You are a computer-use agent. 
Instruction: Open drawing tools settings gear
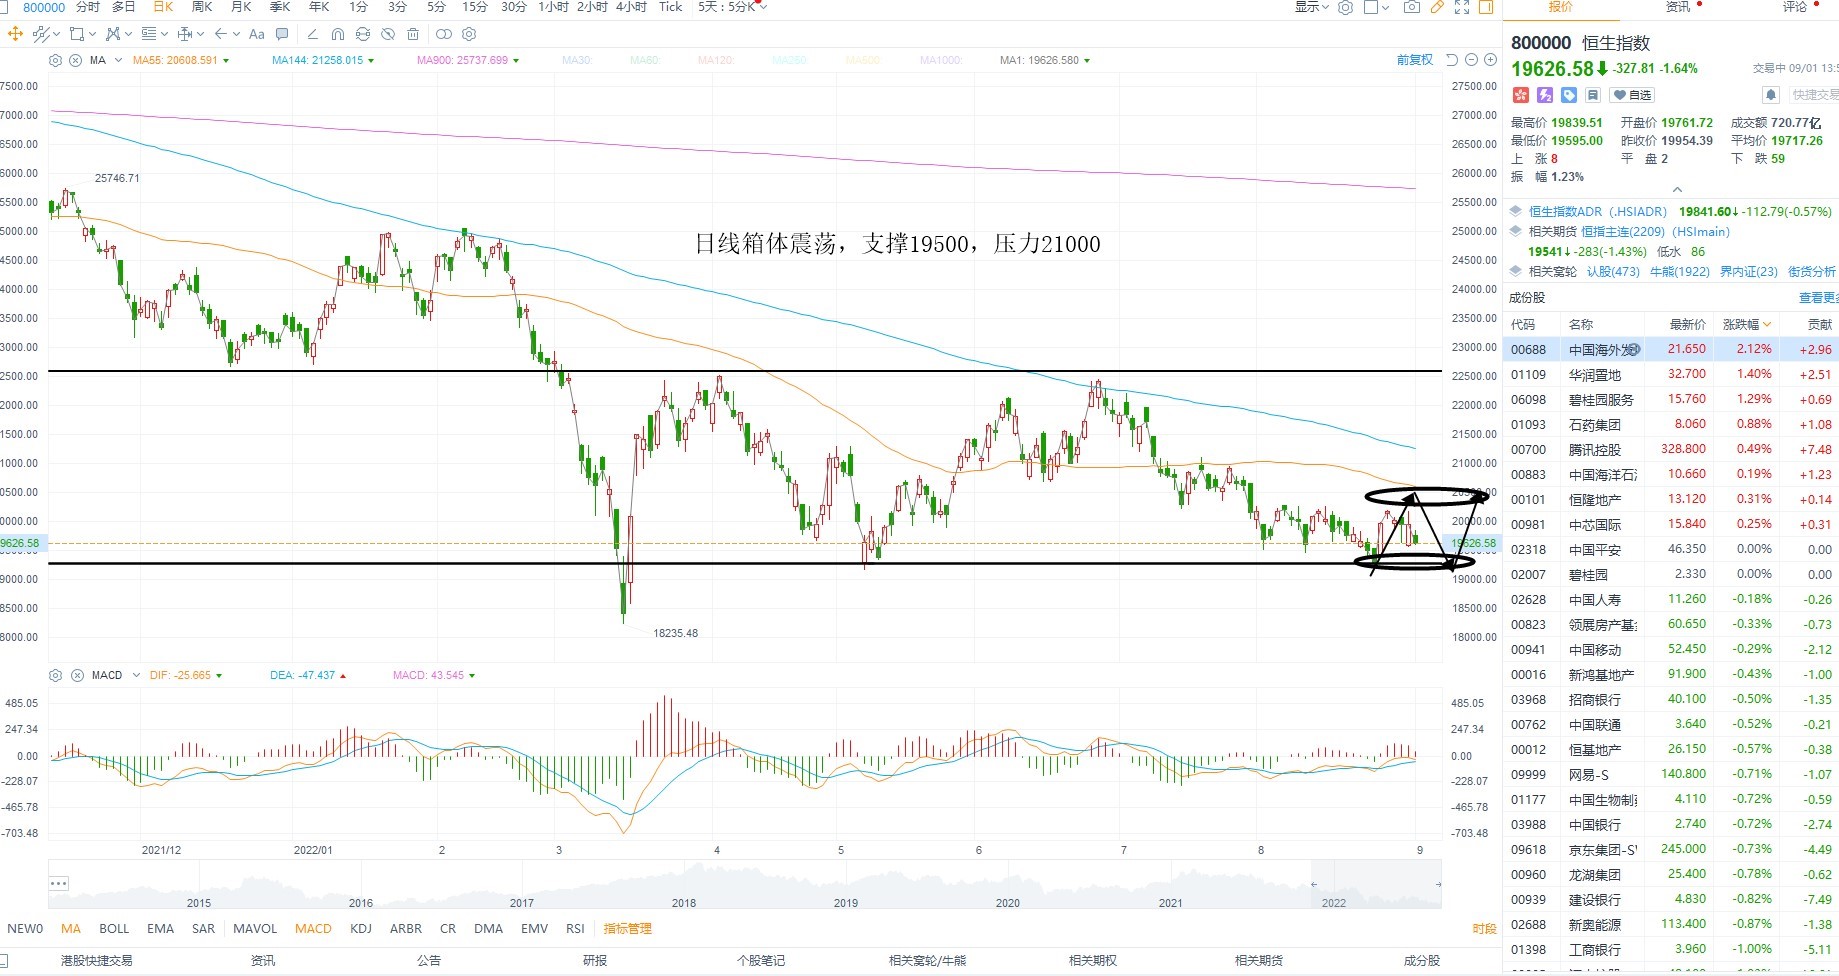pos(469,34)
